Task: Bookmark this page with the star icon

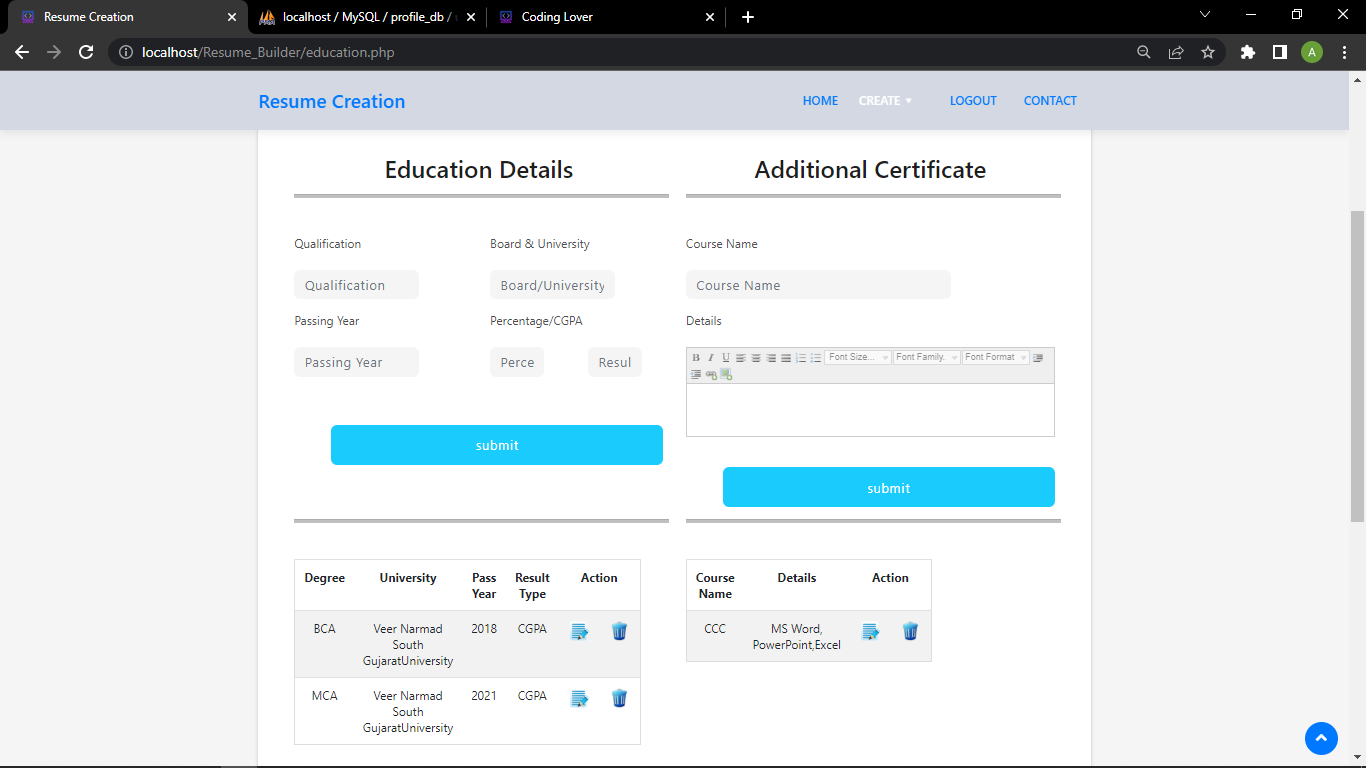Action: (1208, 52)
